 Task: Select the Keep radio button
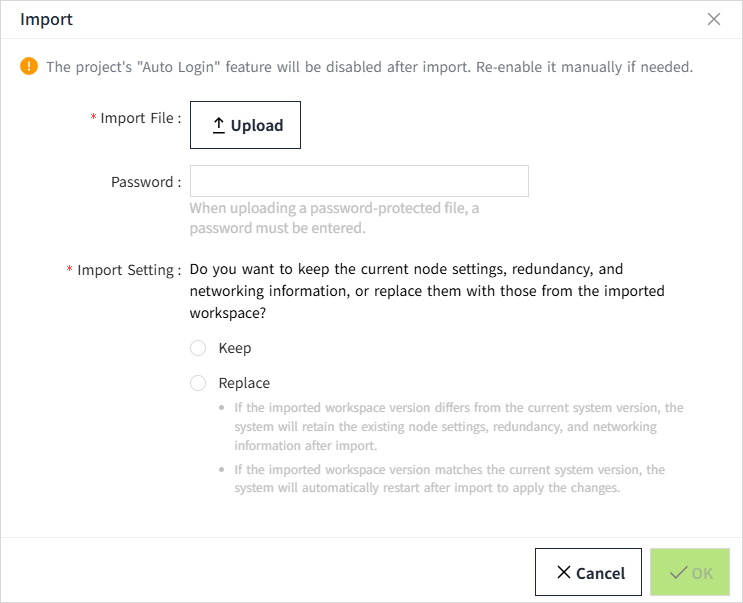(198, 348)
